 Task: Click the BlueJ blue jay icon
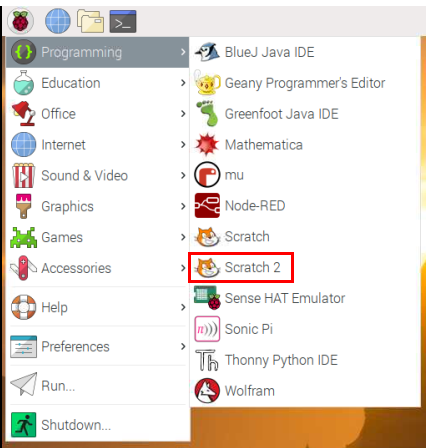click(x=207, y=52)
